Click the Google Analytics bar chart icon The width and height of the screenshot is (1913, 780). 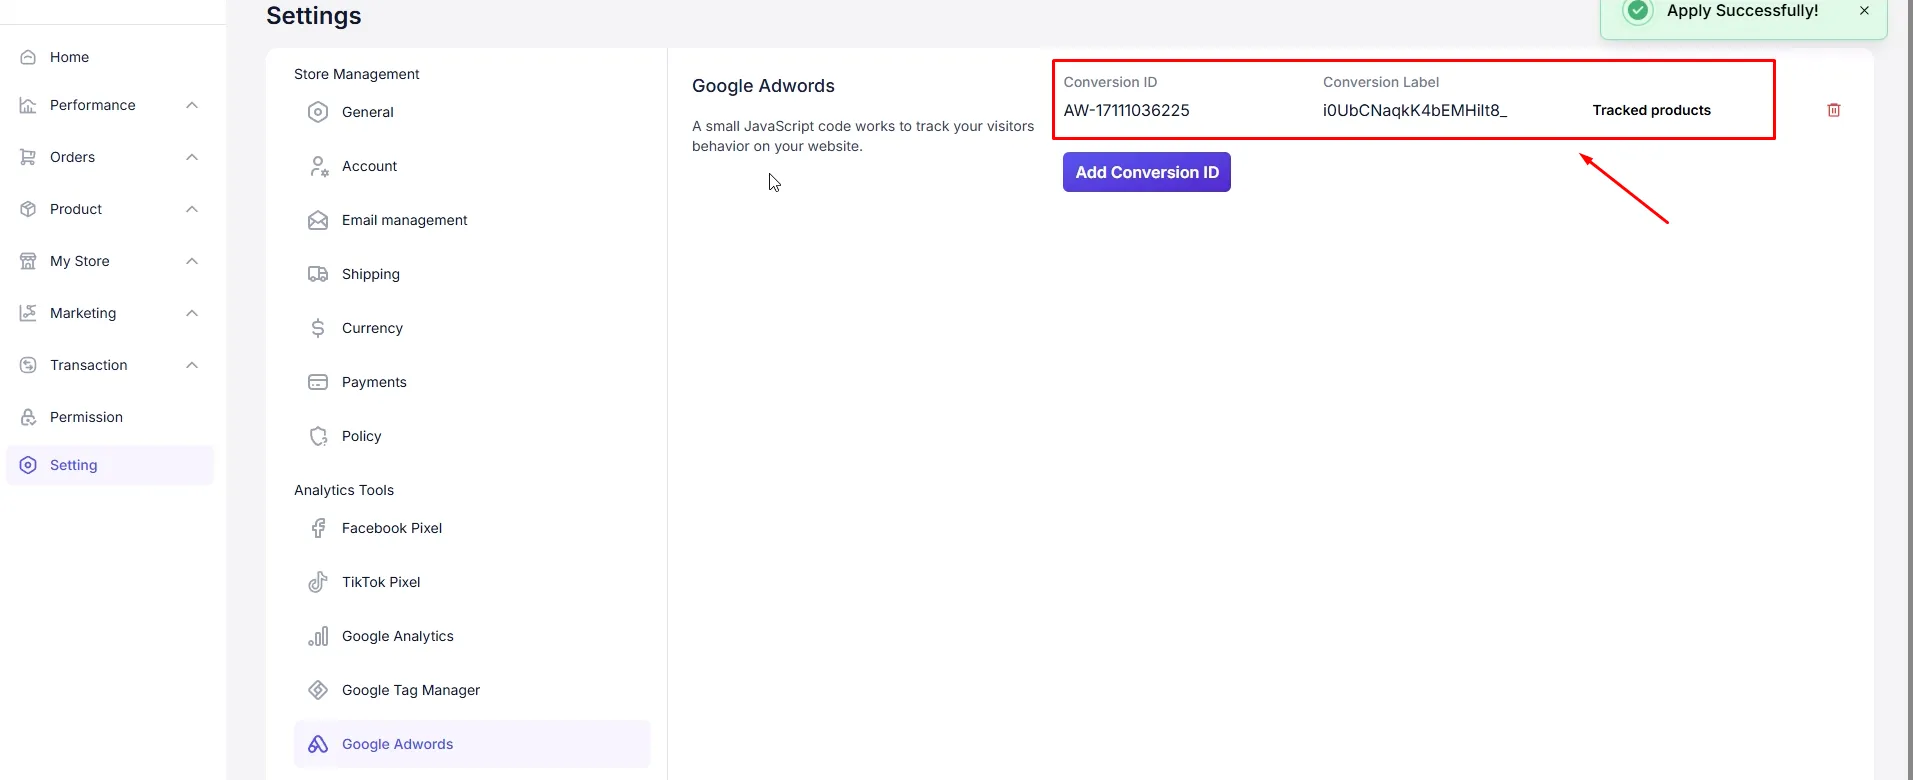pyautogui.click(x=318, y=636)
